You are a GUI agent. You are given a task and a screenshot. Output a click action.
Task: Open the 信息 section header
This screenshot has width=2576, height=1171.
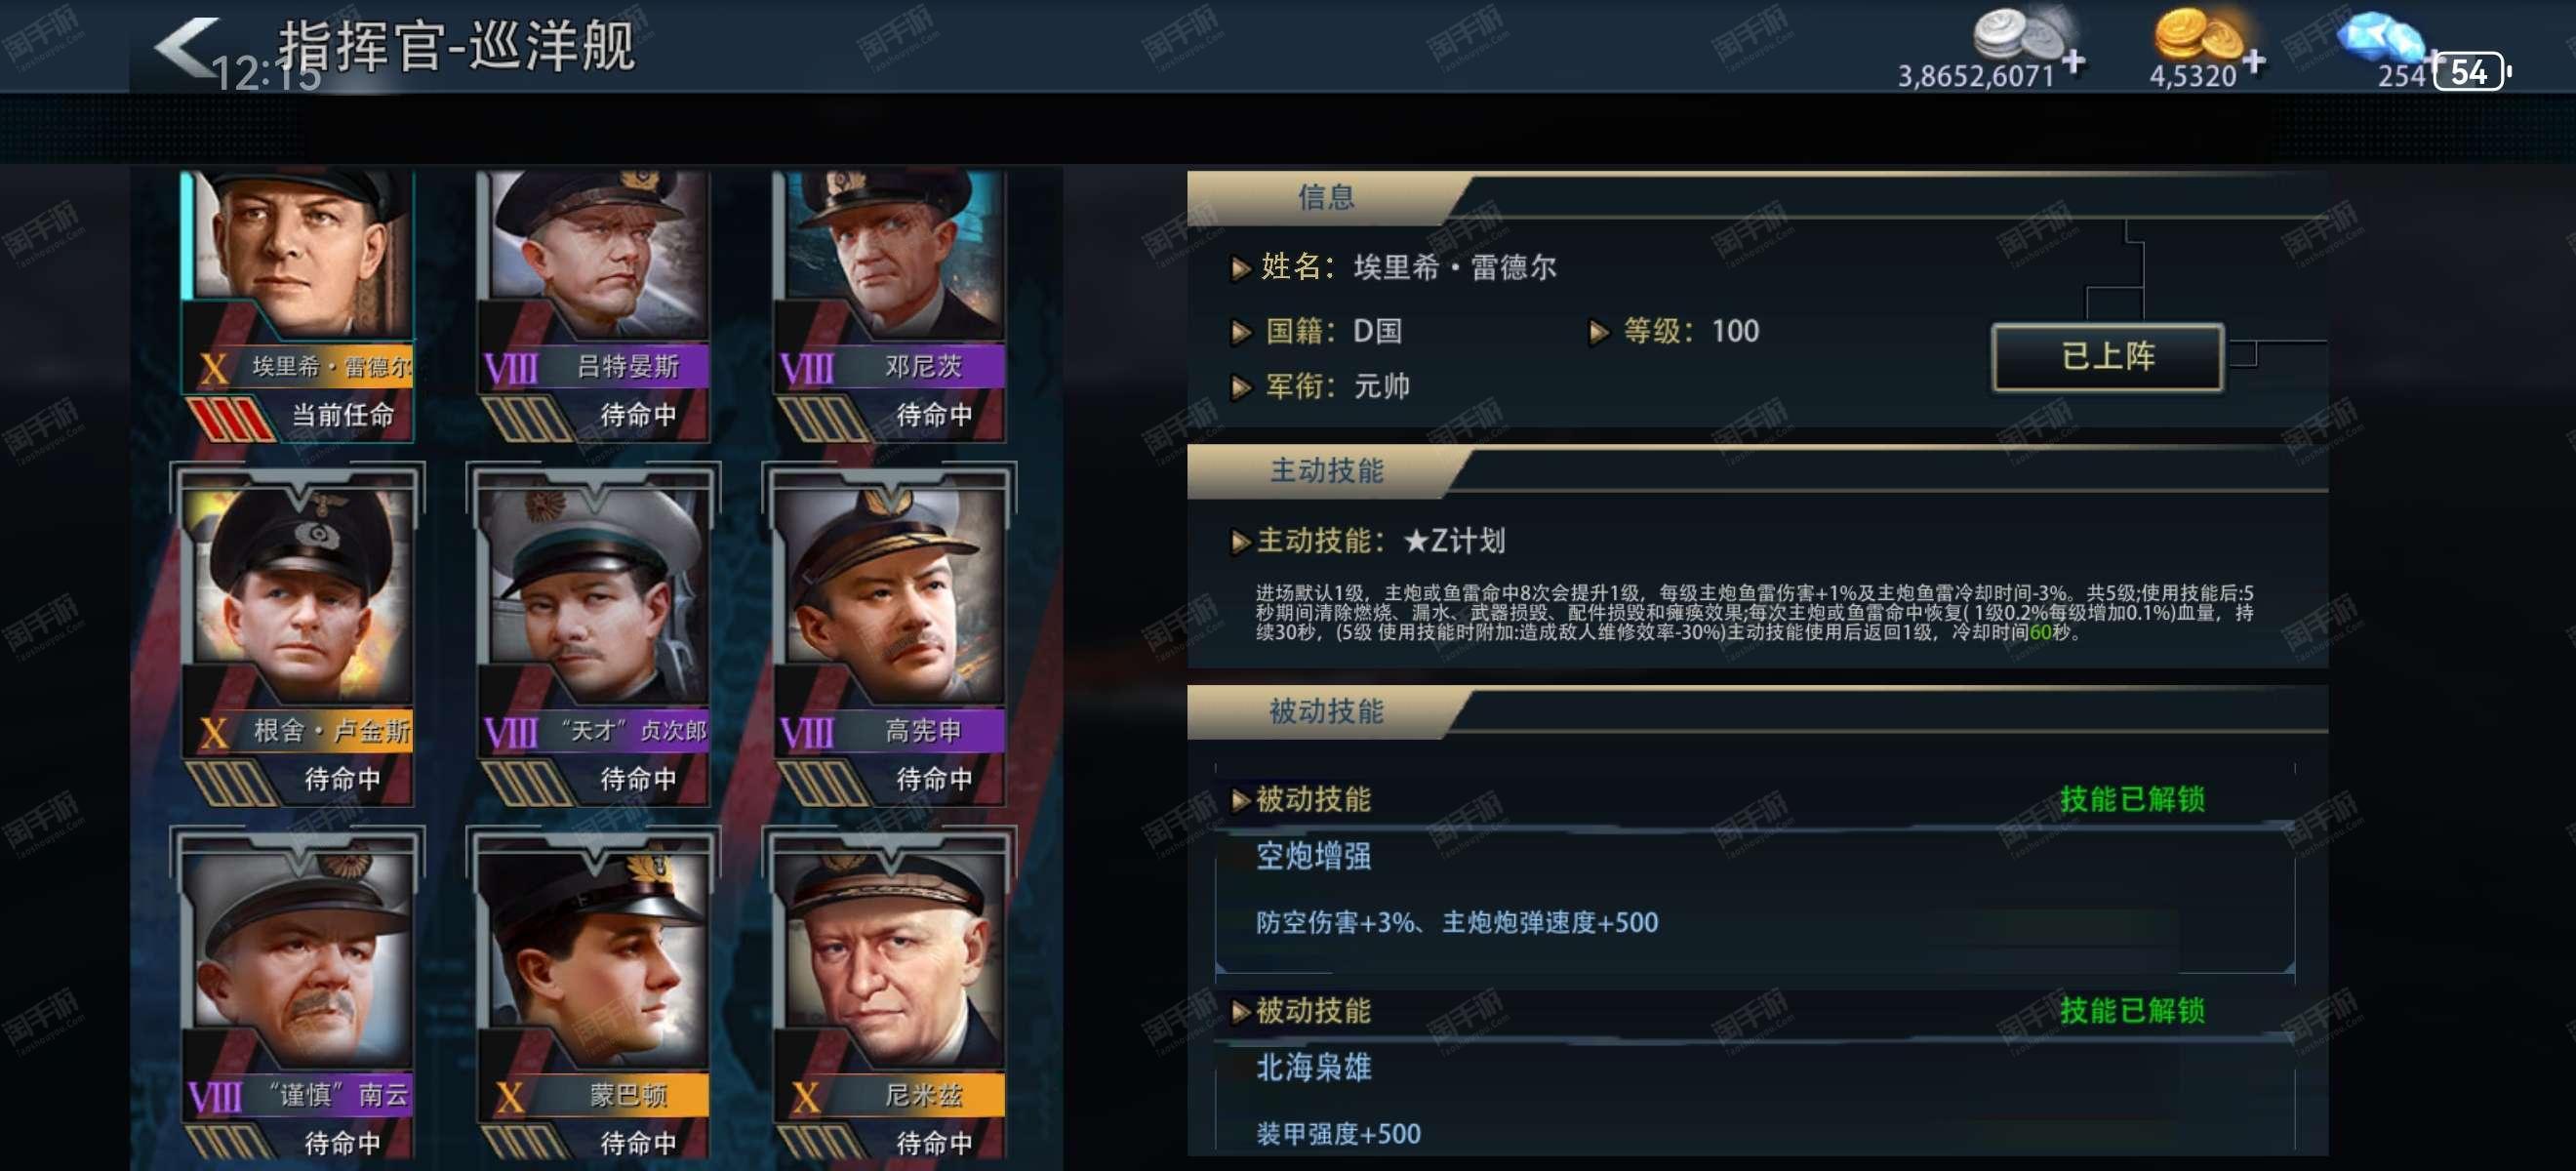1325,197
